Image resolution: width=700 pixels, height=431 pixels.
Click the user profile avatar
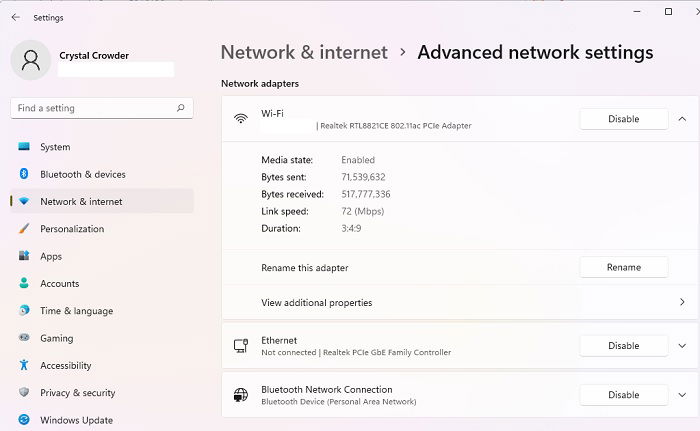(x=31, y=60)
